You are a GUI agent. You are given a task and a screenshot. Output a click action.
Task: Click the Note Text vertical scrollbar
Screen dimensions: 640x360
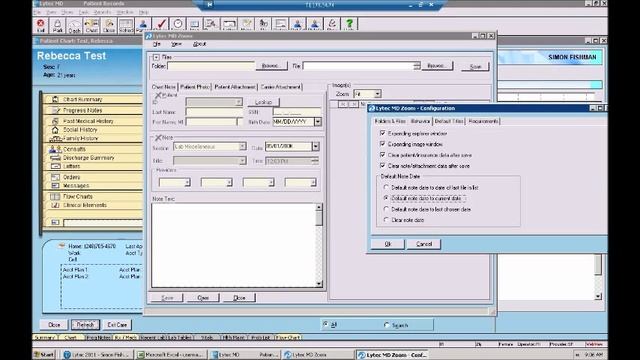click(x=319, y=245)
